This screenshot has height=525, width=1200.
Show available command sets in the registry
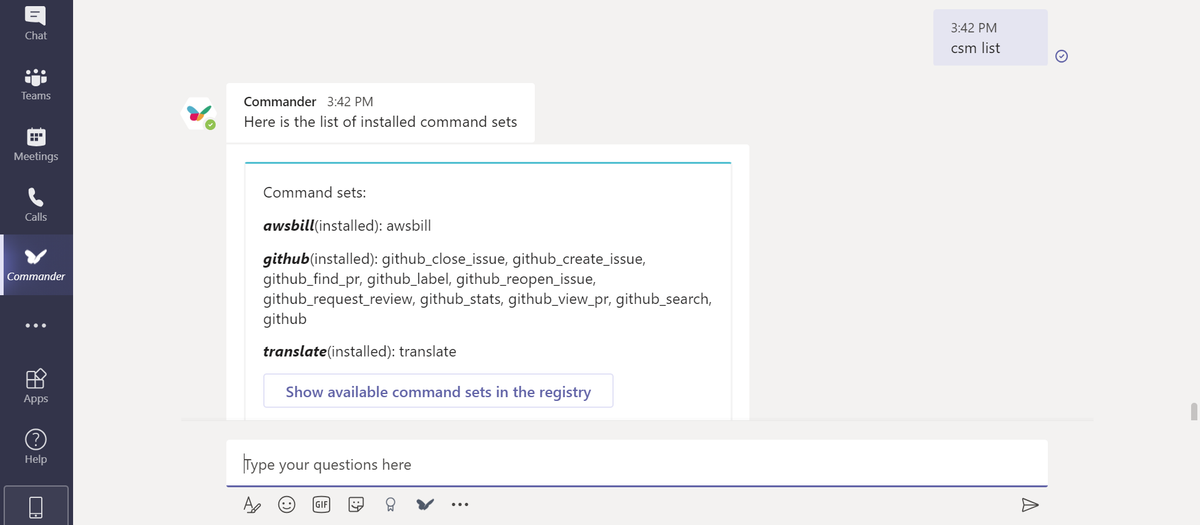pyautogui.click(x=438, y=392)
